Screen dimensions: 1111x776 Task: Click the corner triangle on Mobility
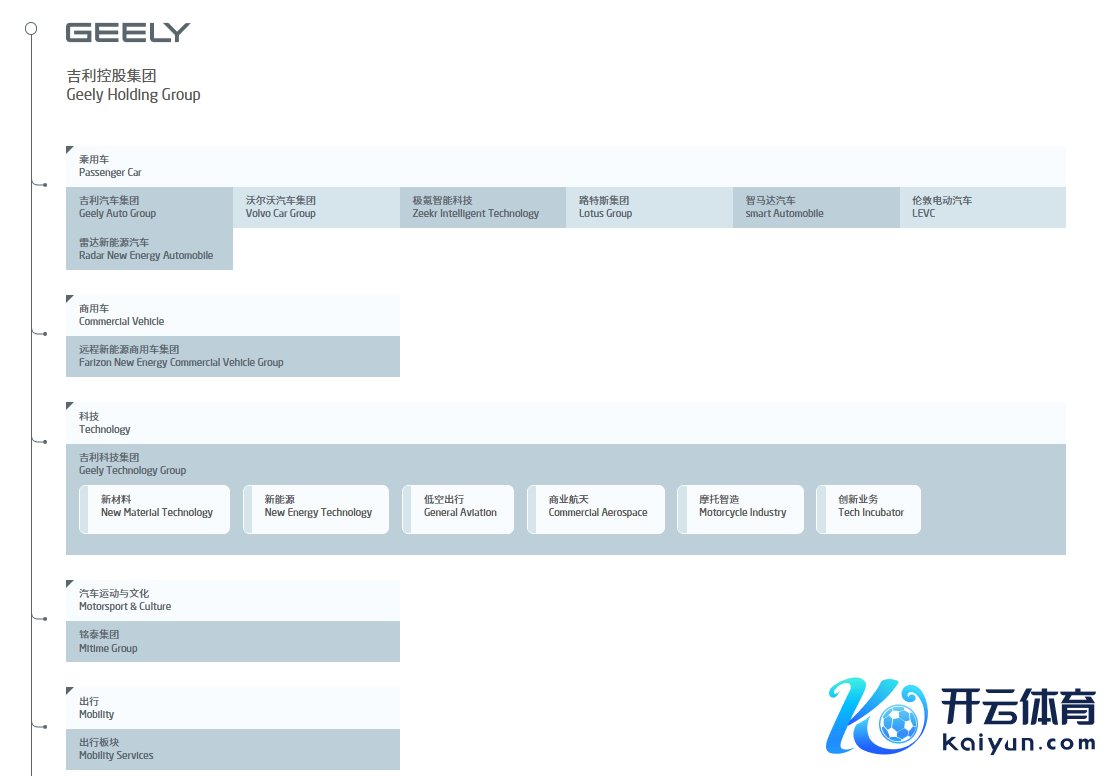[69, 690]
